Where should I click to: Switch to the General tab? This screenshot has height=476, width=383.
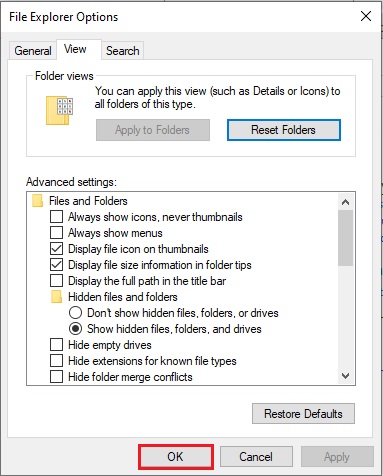(x=32, y=51)
